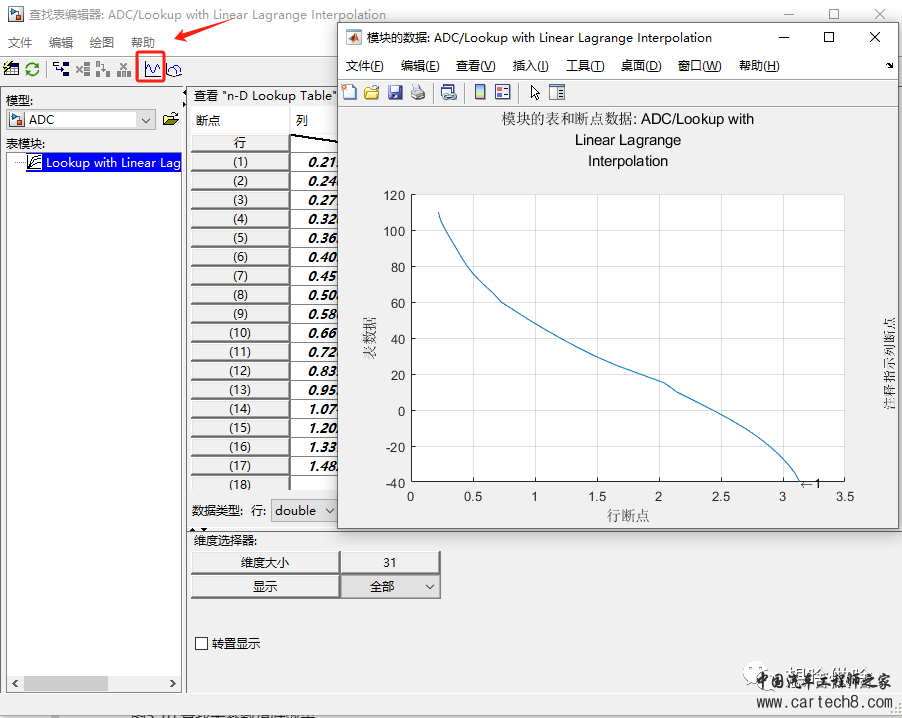Click the mesh plot icon
This screenshot has width=902, height=718.
tap(174, 70)
